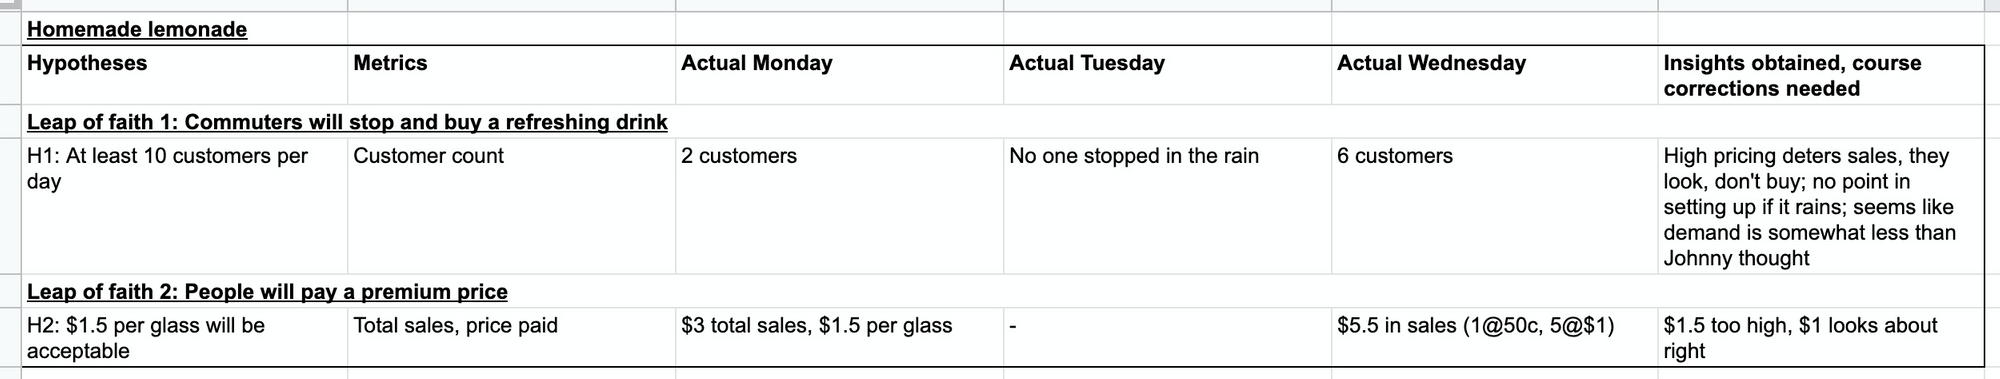The image size is (2000, 379).
Task: Select the Homemade lemonade title cell
Action: pos(184,29)
